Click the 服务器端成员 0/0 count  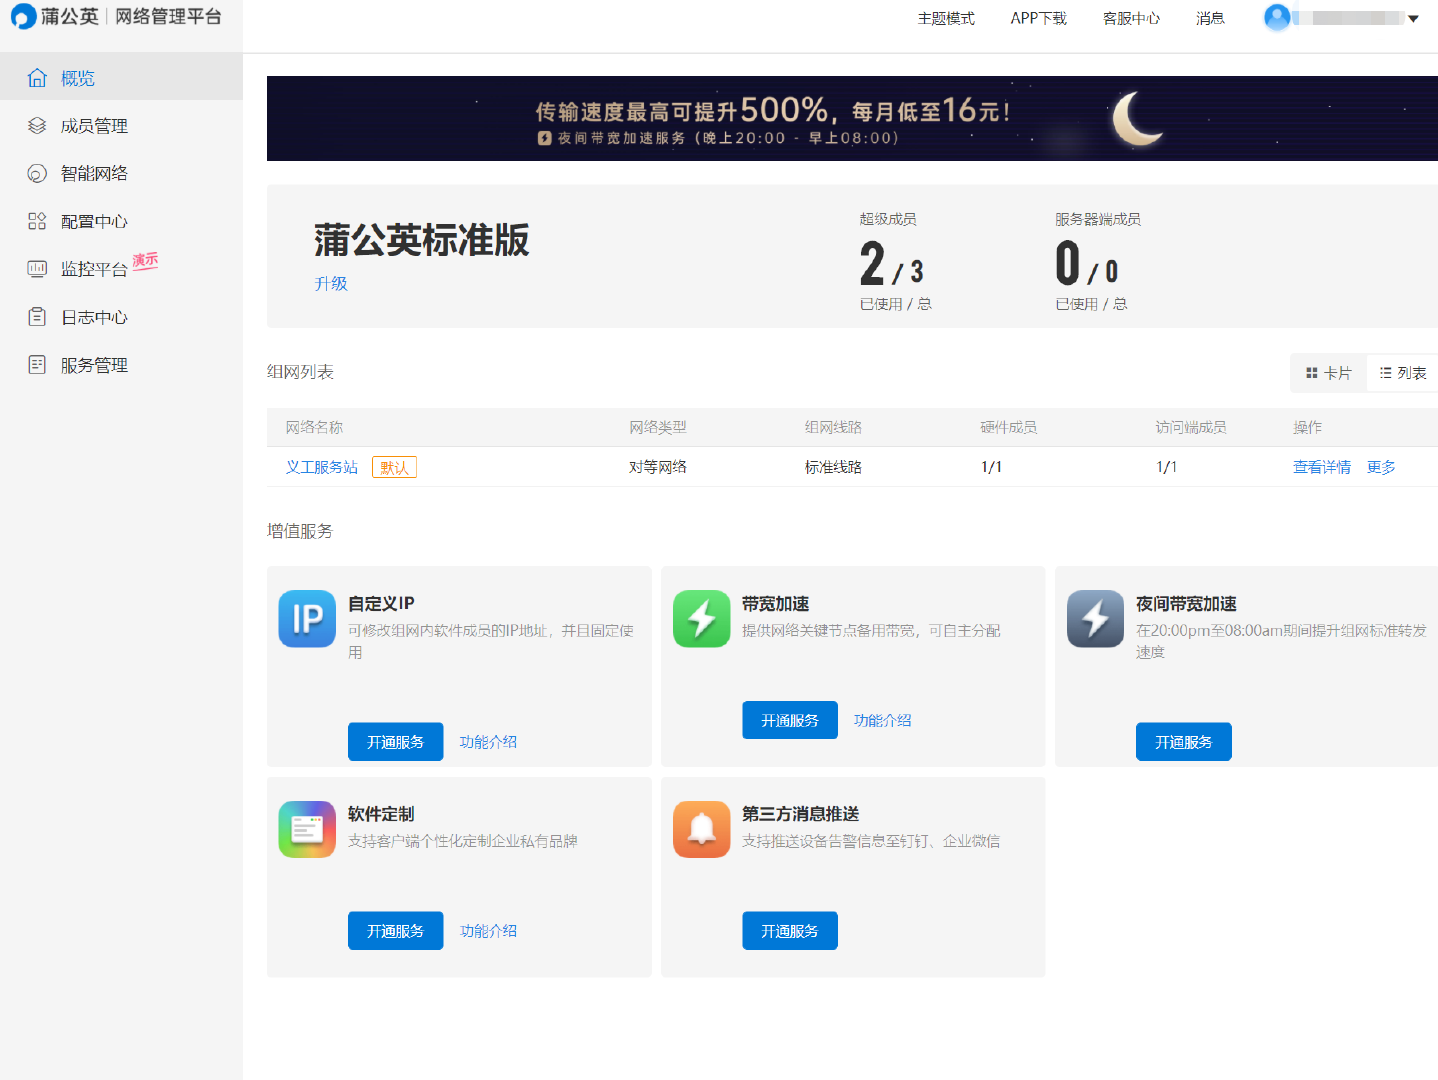[1087, 264]
